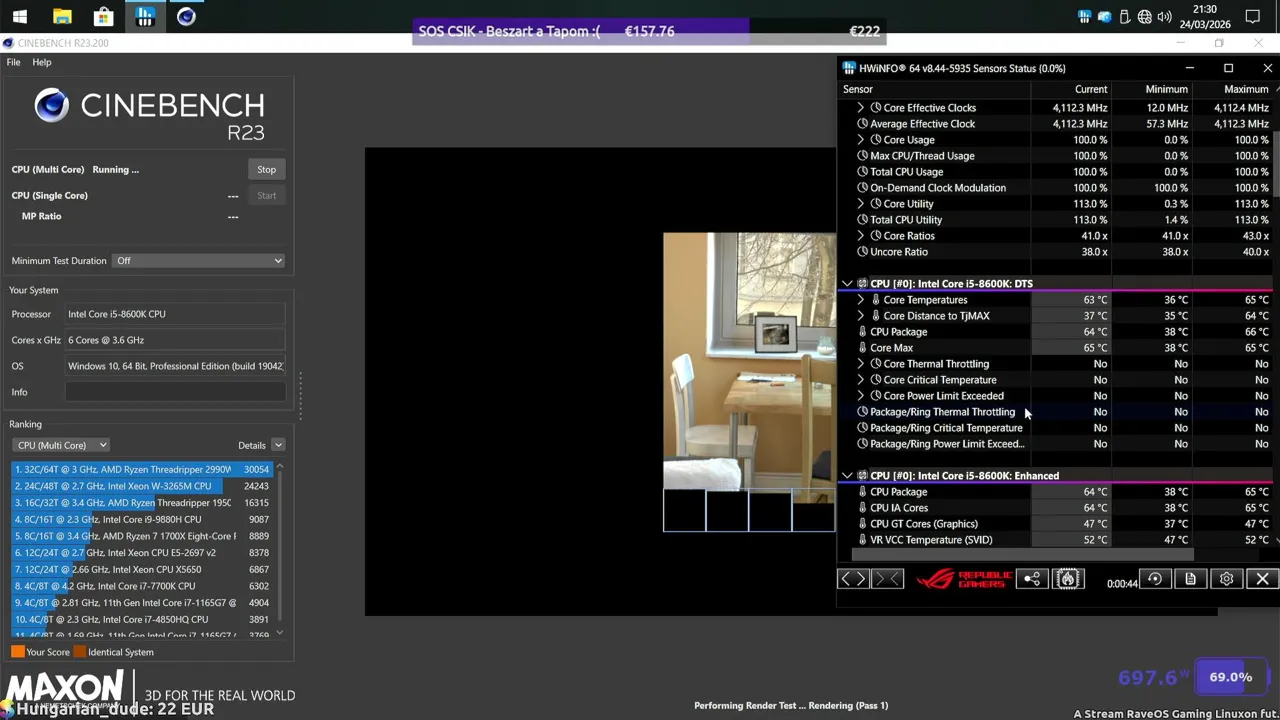Screen dimensions: 1280x720
Task: Expand the Core Temperatures row
Action: [x=861, y=300]
